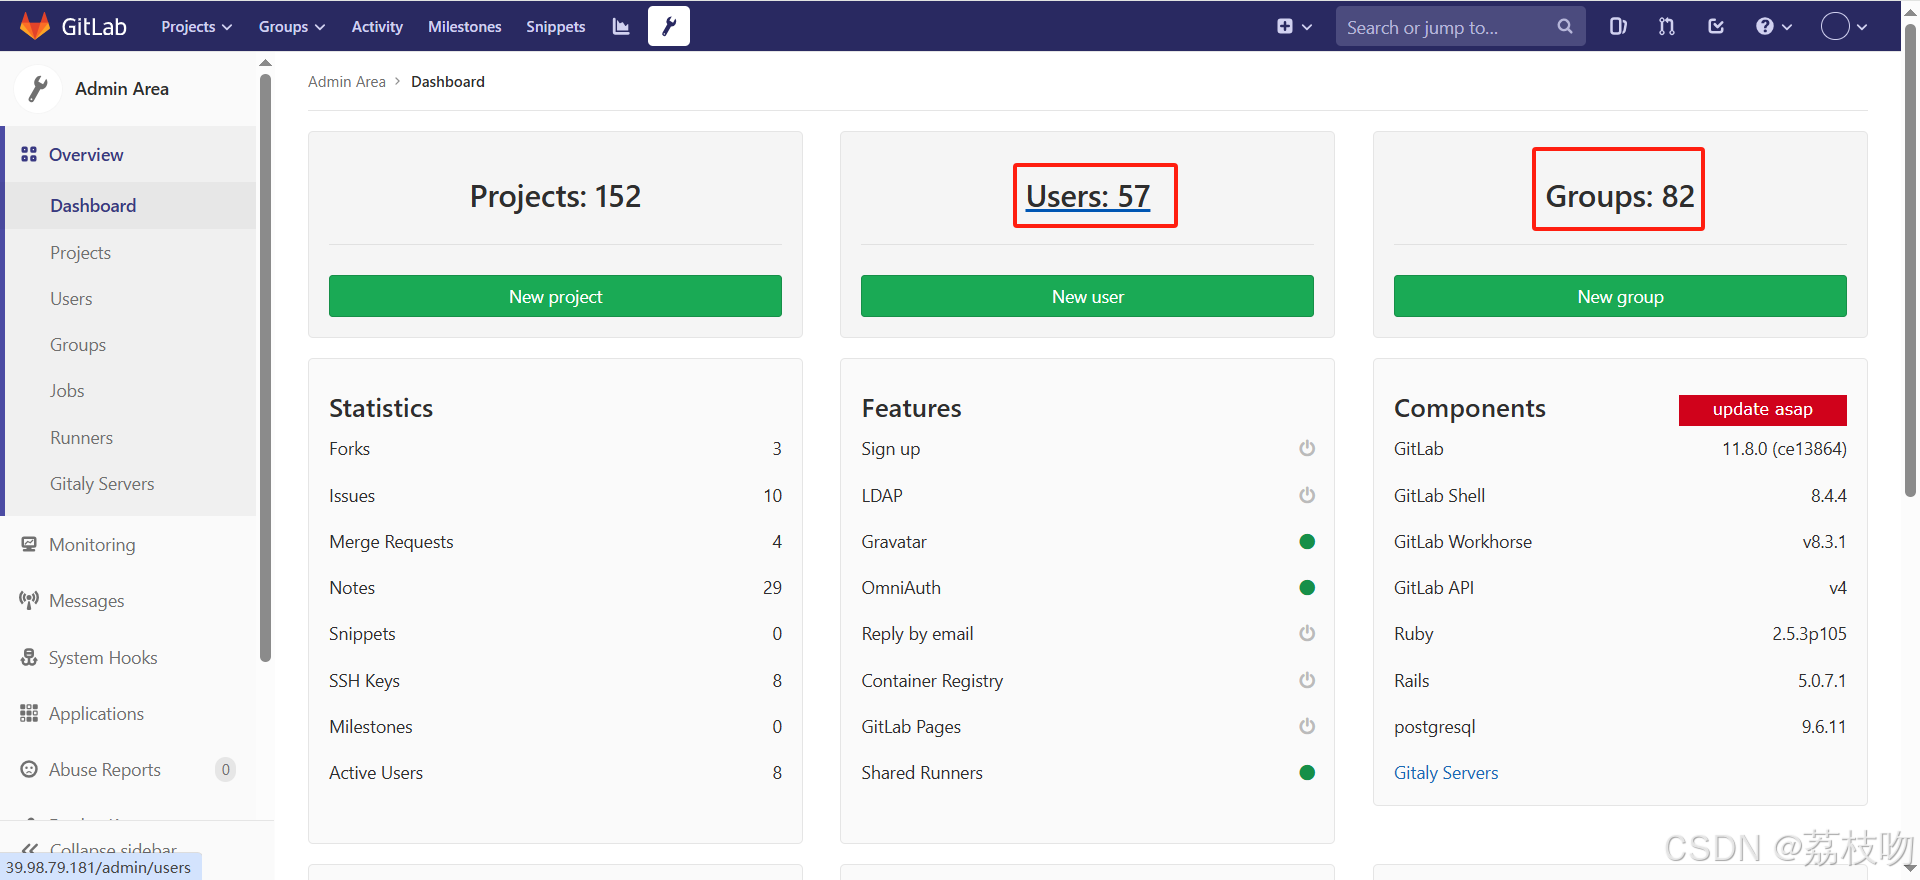1920x880 pixels.
Task: Click the plus icon for new item
Action: 1285,27
